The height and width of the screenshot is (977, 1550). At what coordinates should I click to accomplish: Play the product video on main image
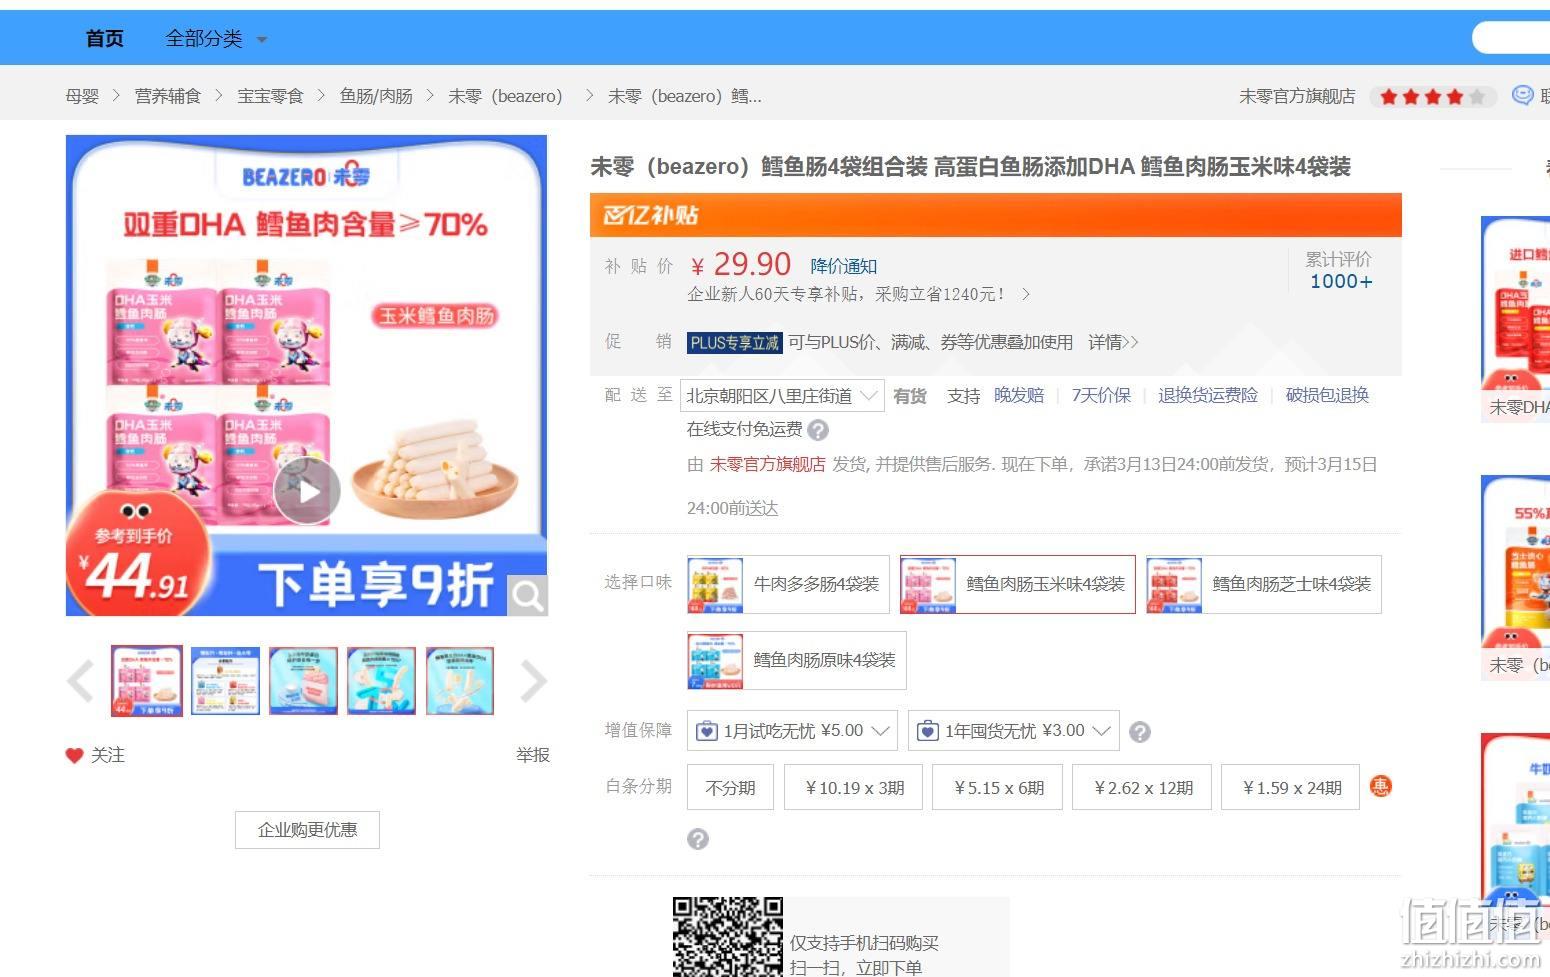pyautogui.click(x=307, y=491)
